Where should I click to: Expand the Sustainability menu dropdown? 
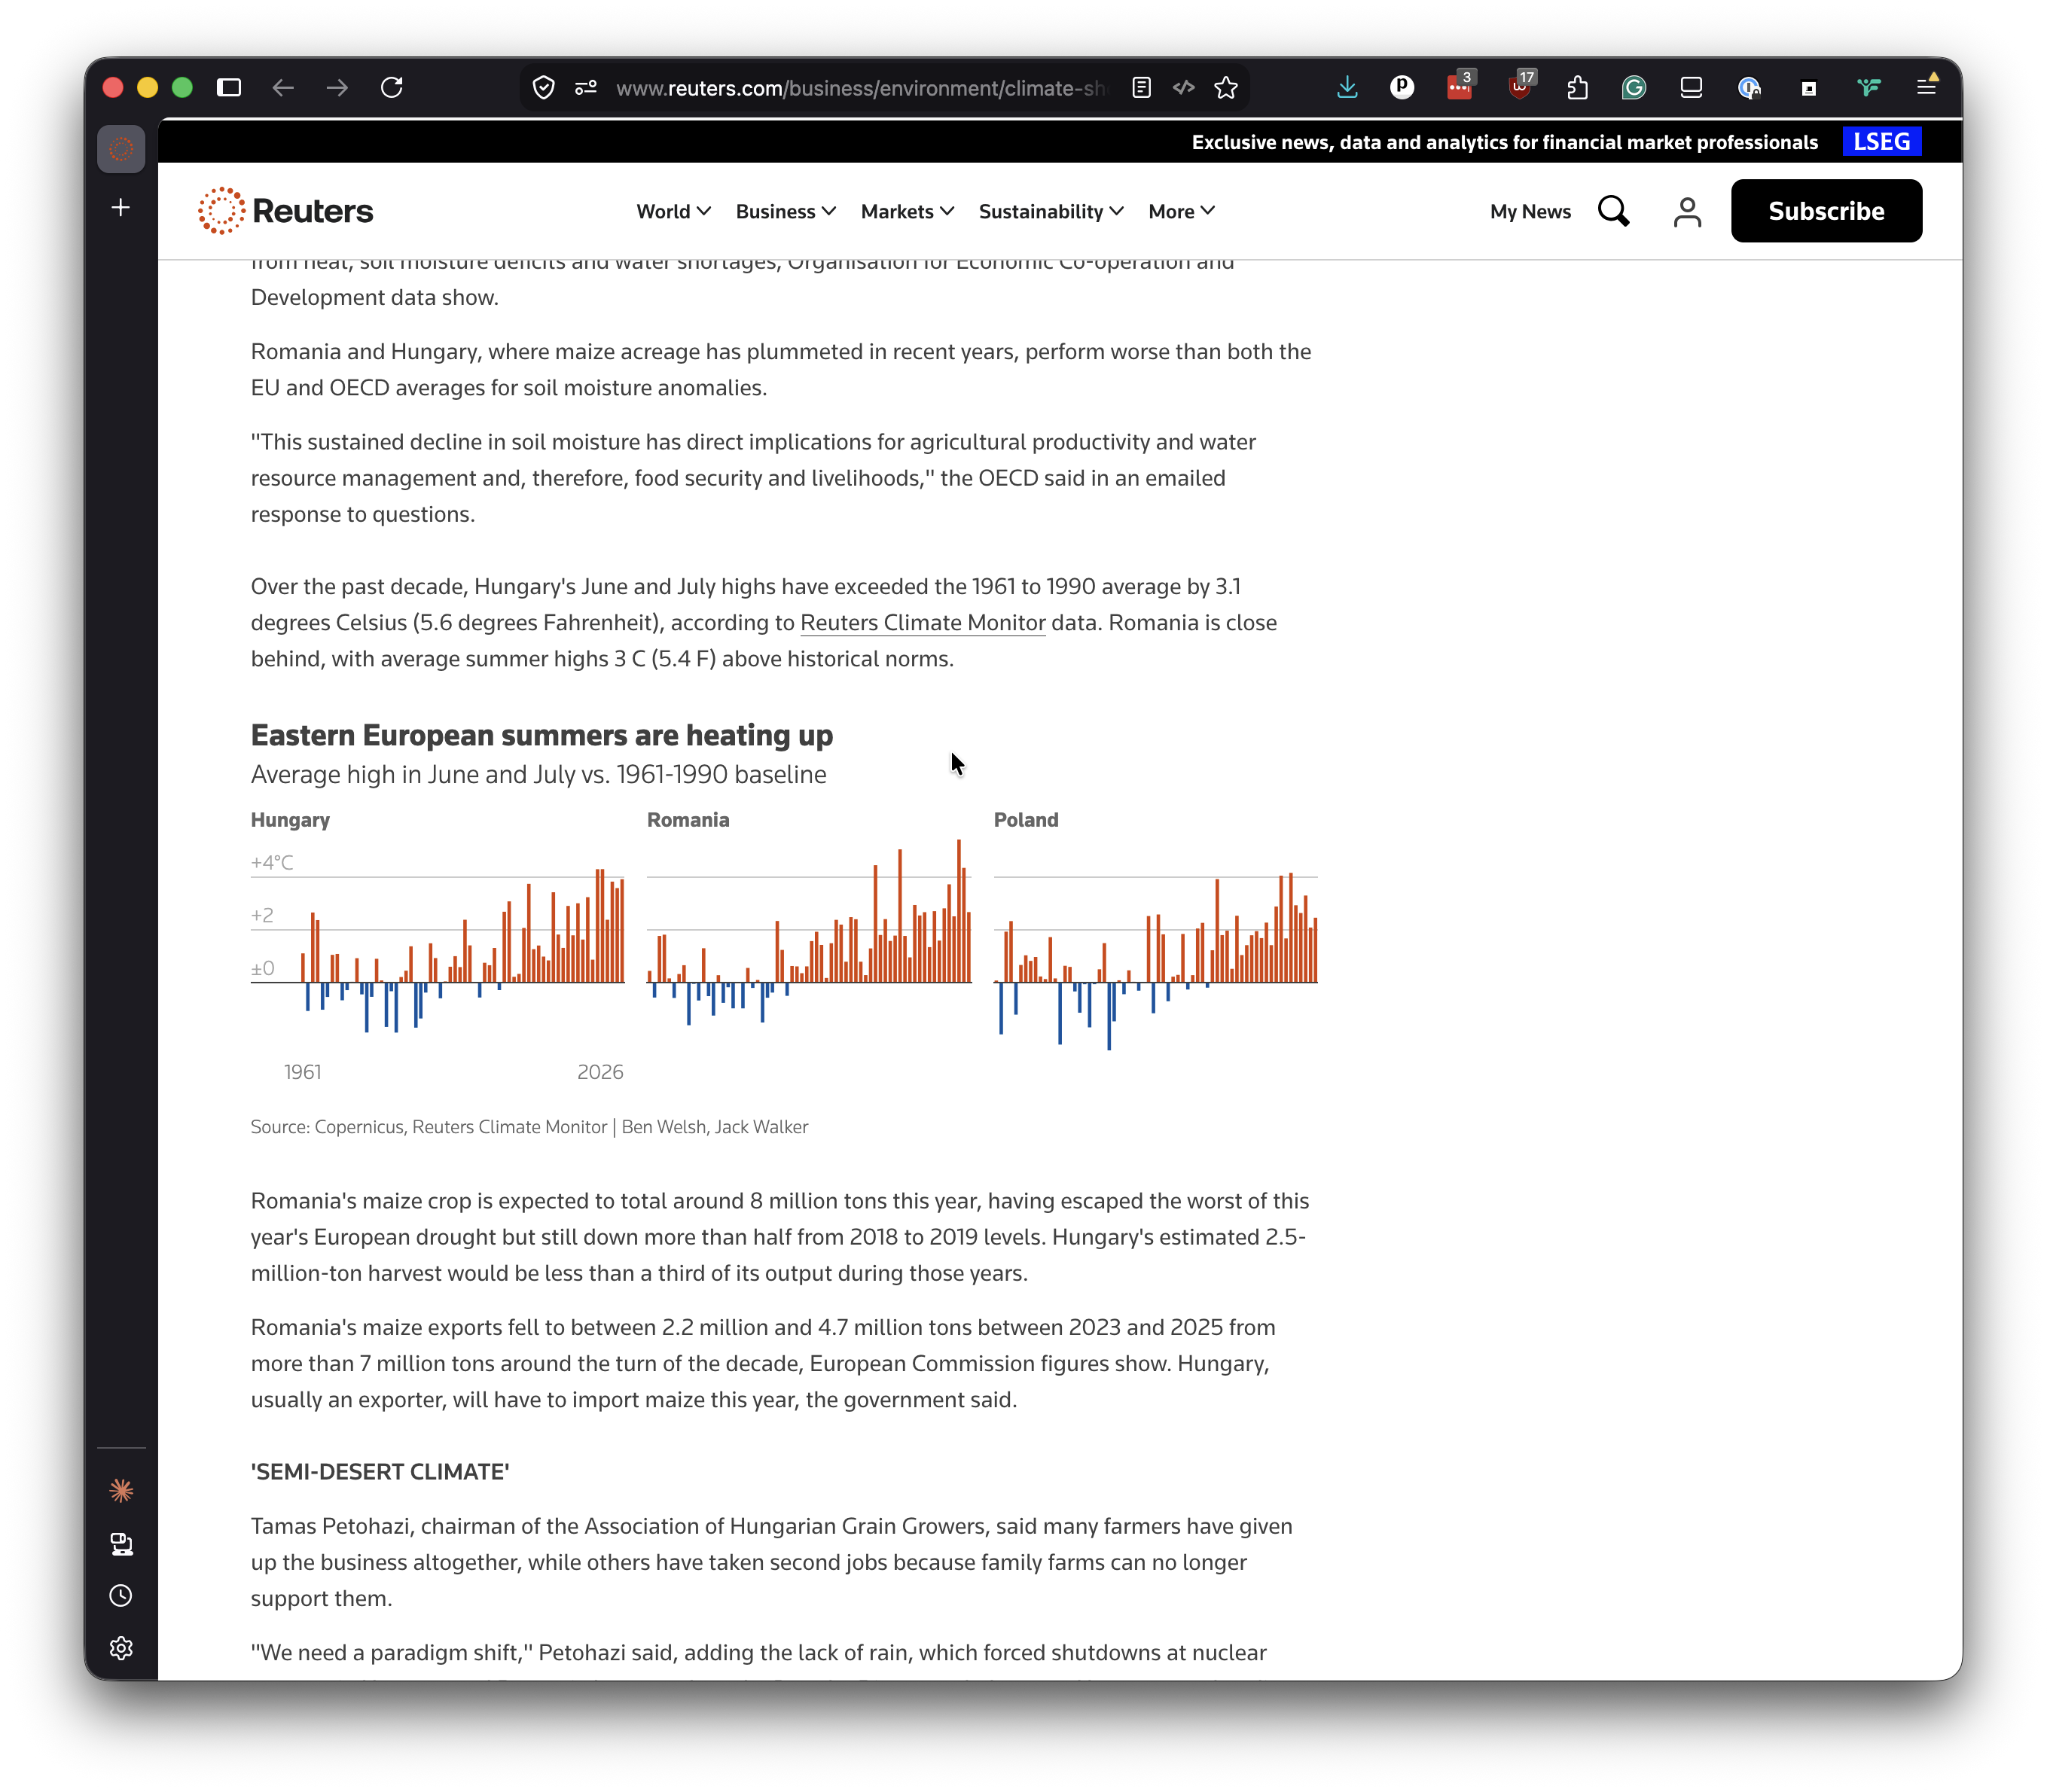(1051, 211)
